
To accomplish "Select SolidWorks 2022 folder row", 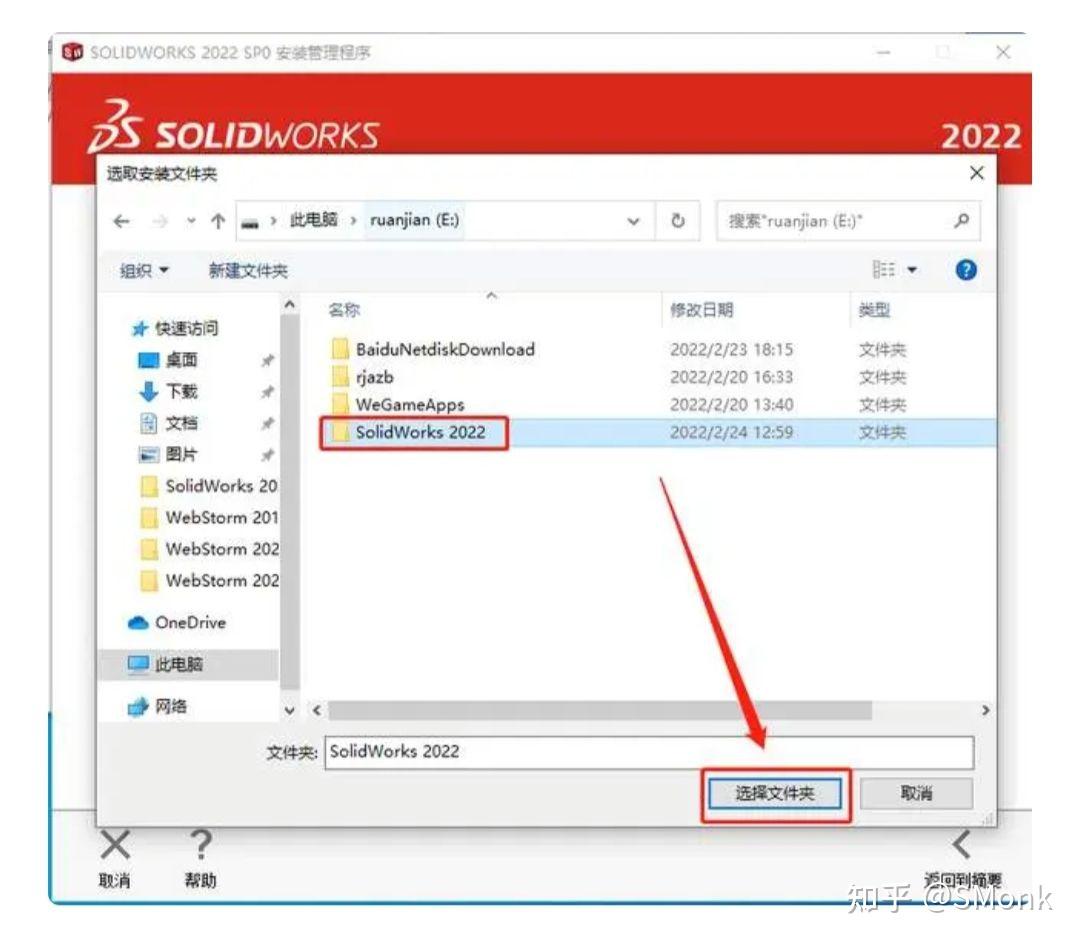I will point(658,433).
